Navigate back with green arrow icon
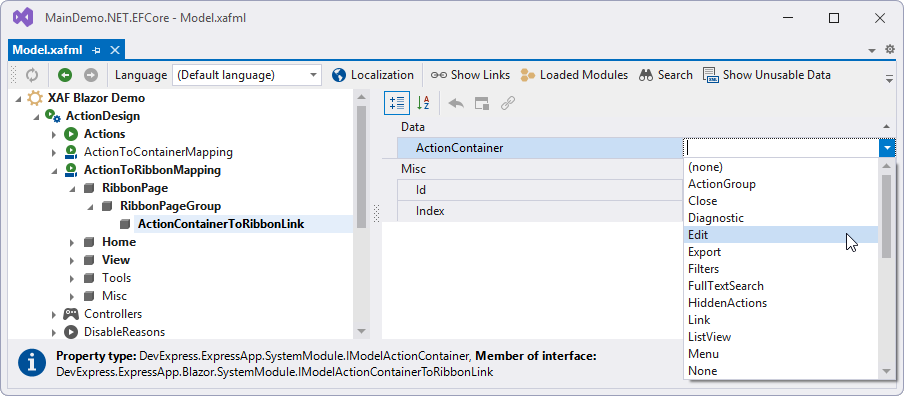Viewport: 904px width, 396px height. pos(65,75)
